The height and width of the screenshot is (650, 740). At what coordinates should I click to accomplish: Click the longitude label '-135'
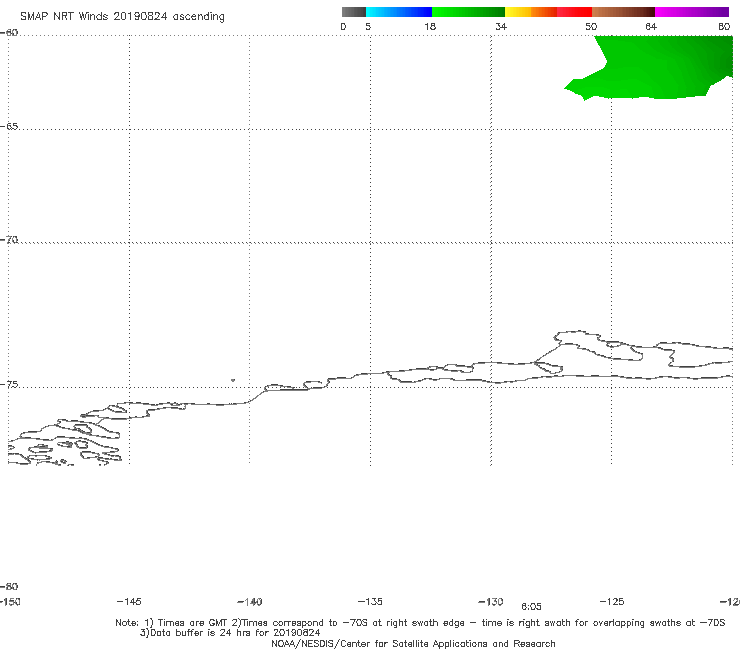370,601
